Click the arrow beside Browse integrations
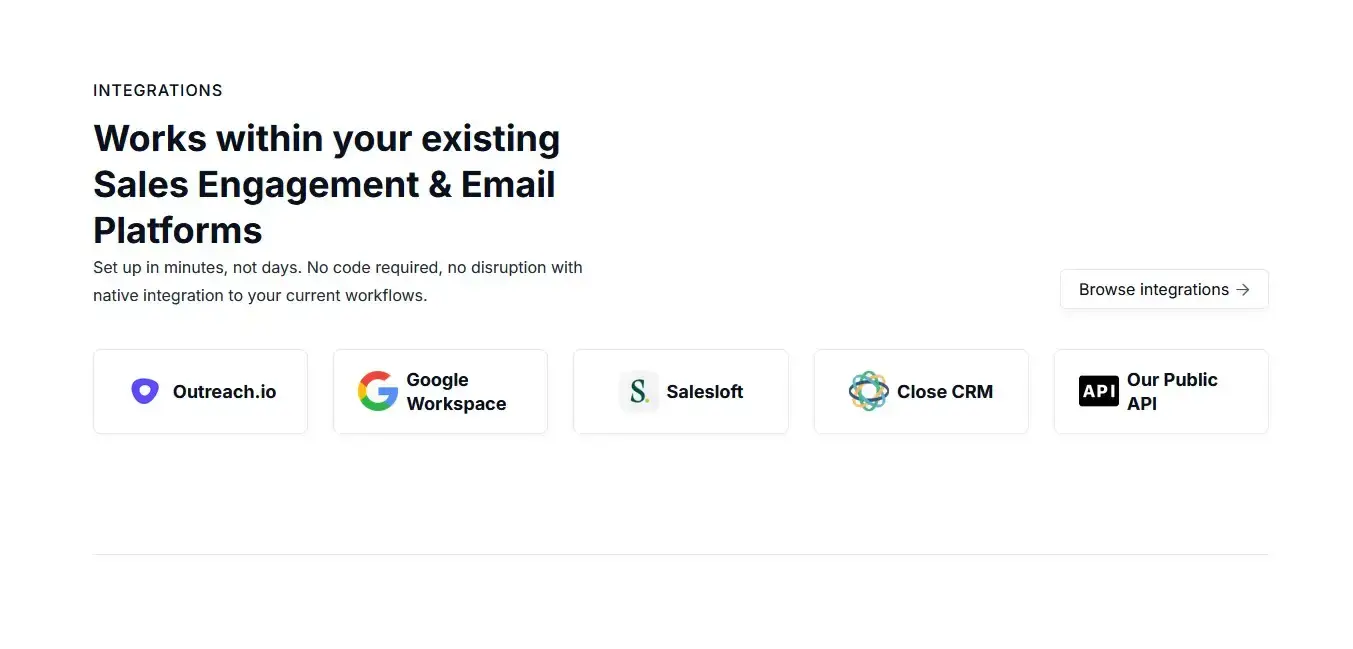 [1243, 289]
